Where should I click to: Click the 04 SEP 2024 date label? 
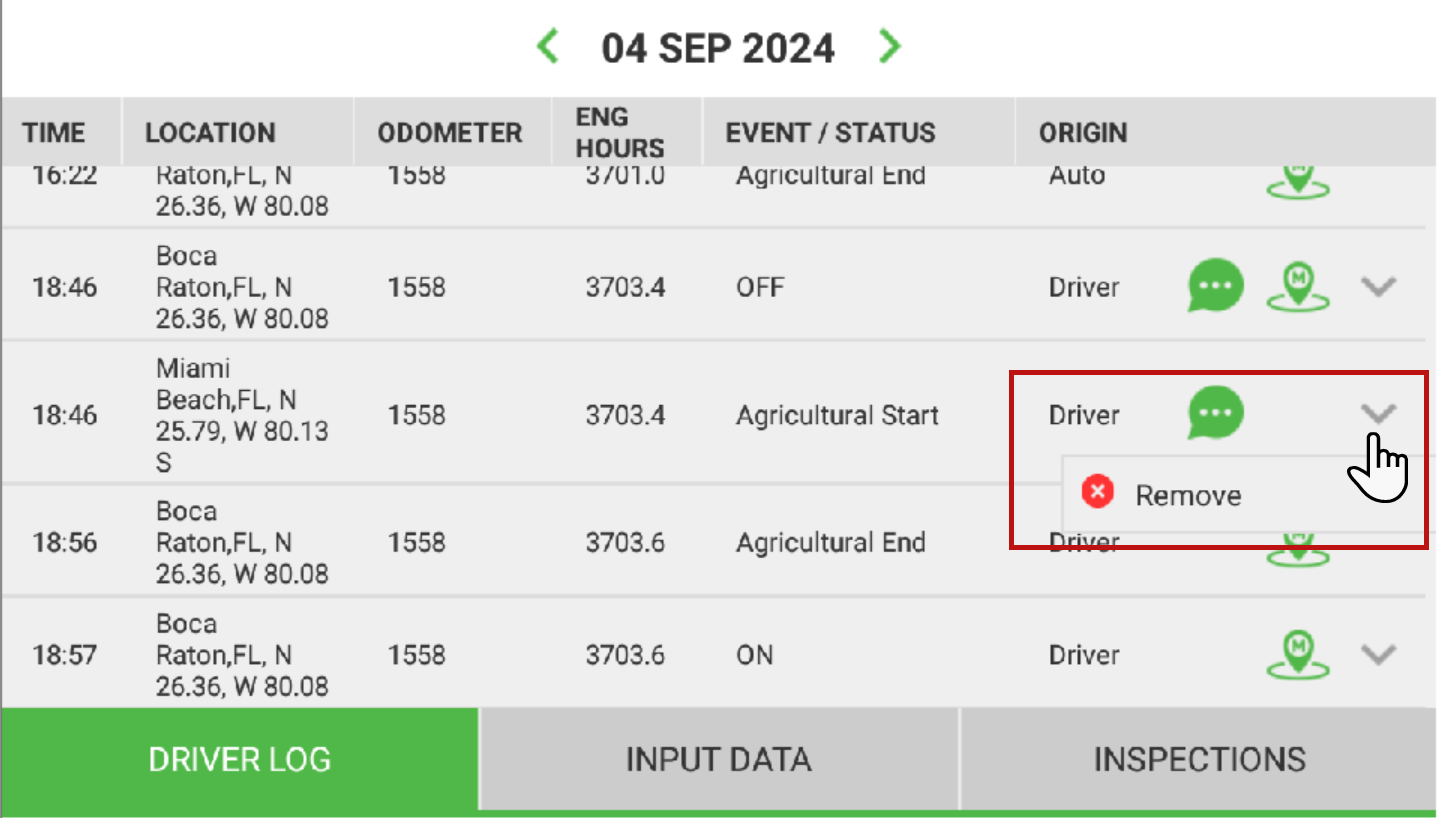[718, 48]
